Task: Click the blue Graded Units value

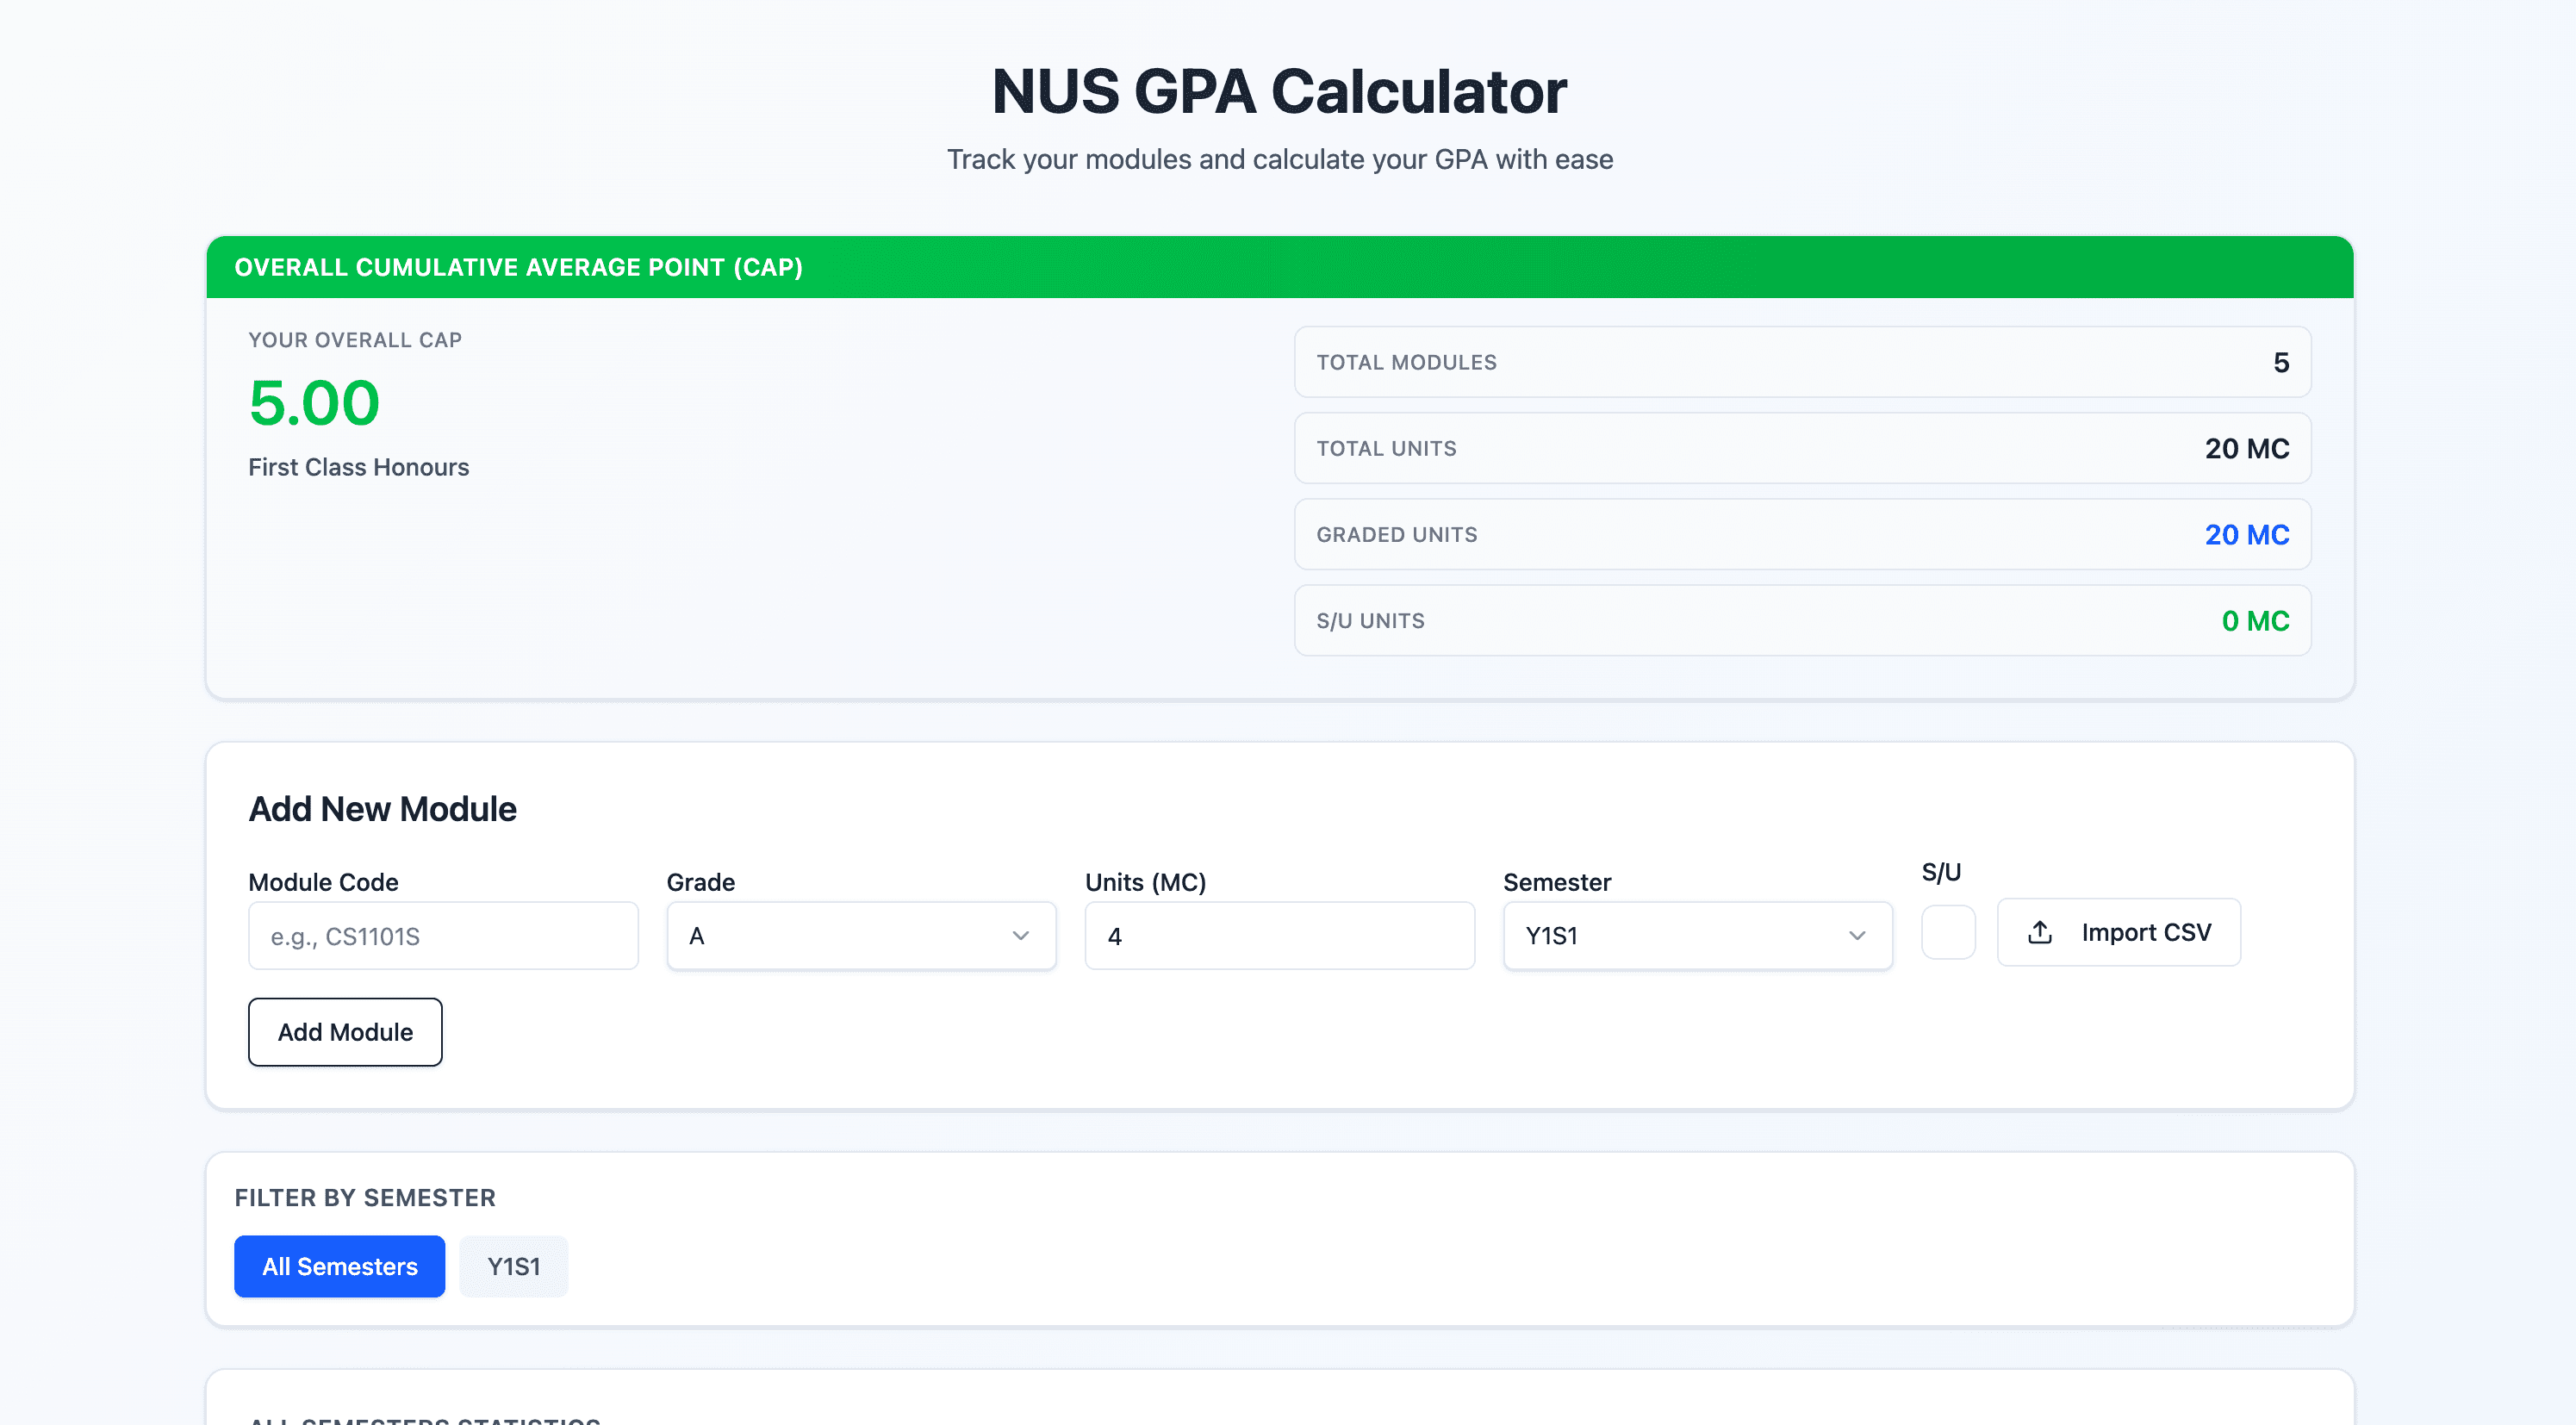Action: pyautogui.click(x=2247, y=534)
